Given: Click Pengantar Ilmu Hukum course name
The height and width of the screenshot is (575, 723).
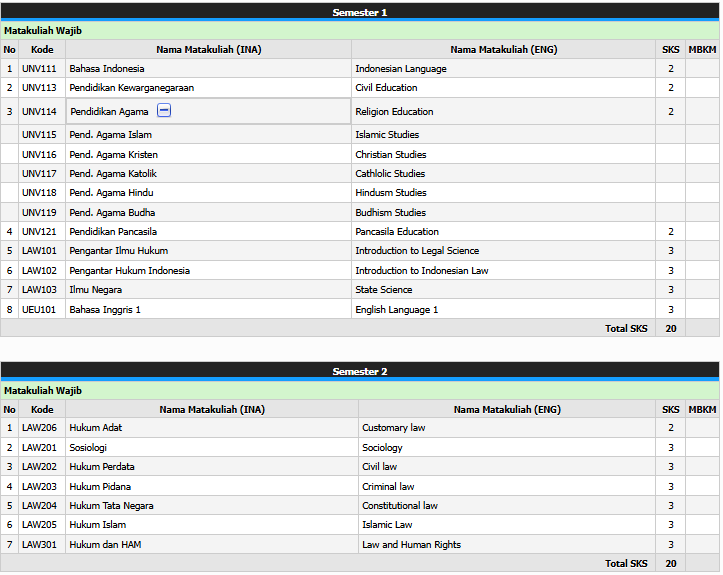Looking at the screenshot, I should pos(119,251).
